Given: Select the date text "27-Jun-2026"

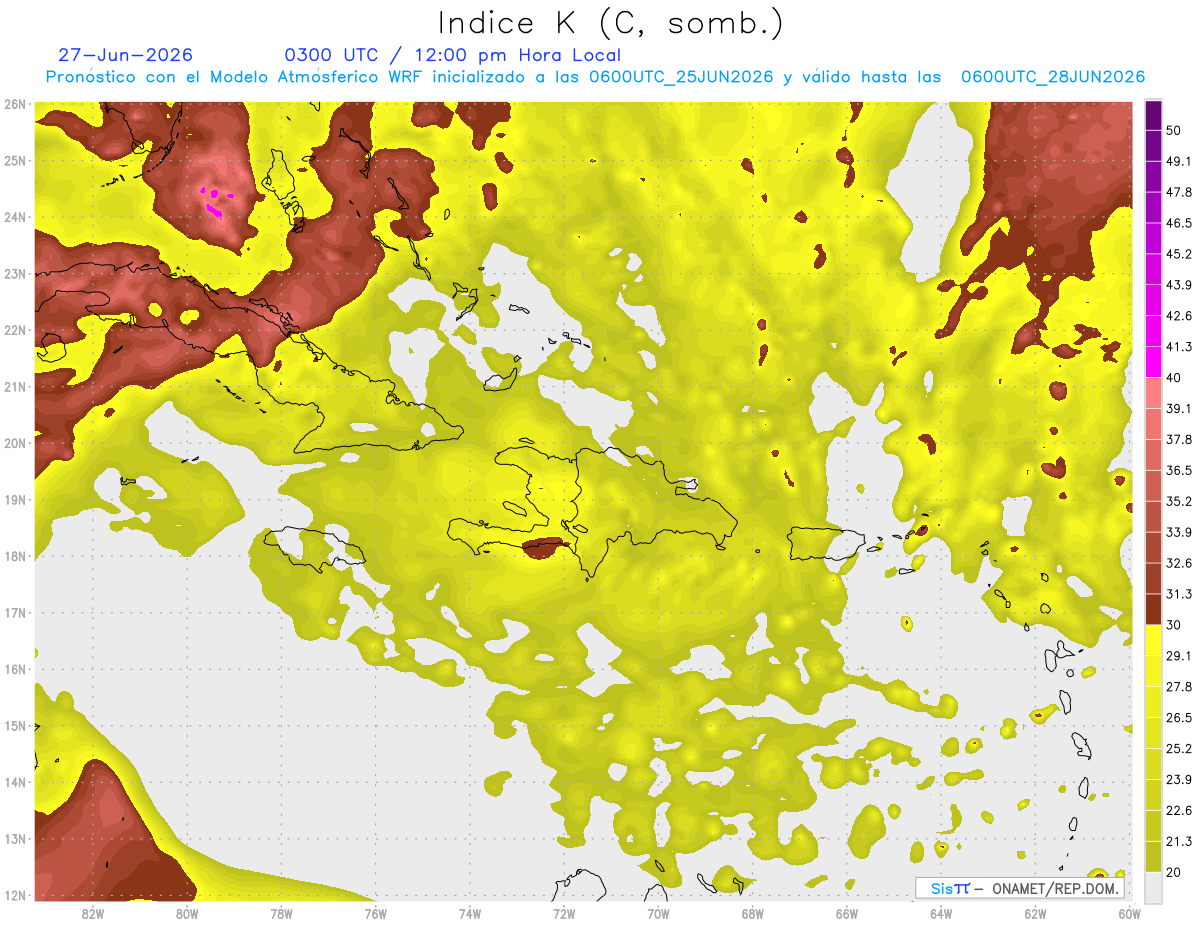Looking at the screenshot, I should (x=125, y=55).
